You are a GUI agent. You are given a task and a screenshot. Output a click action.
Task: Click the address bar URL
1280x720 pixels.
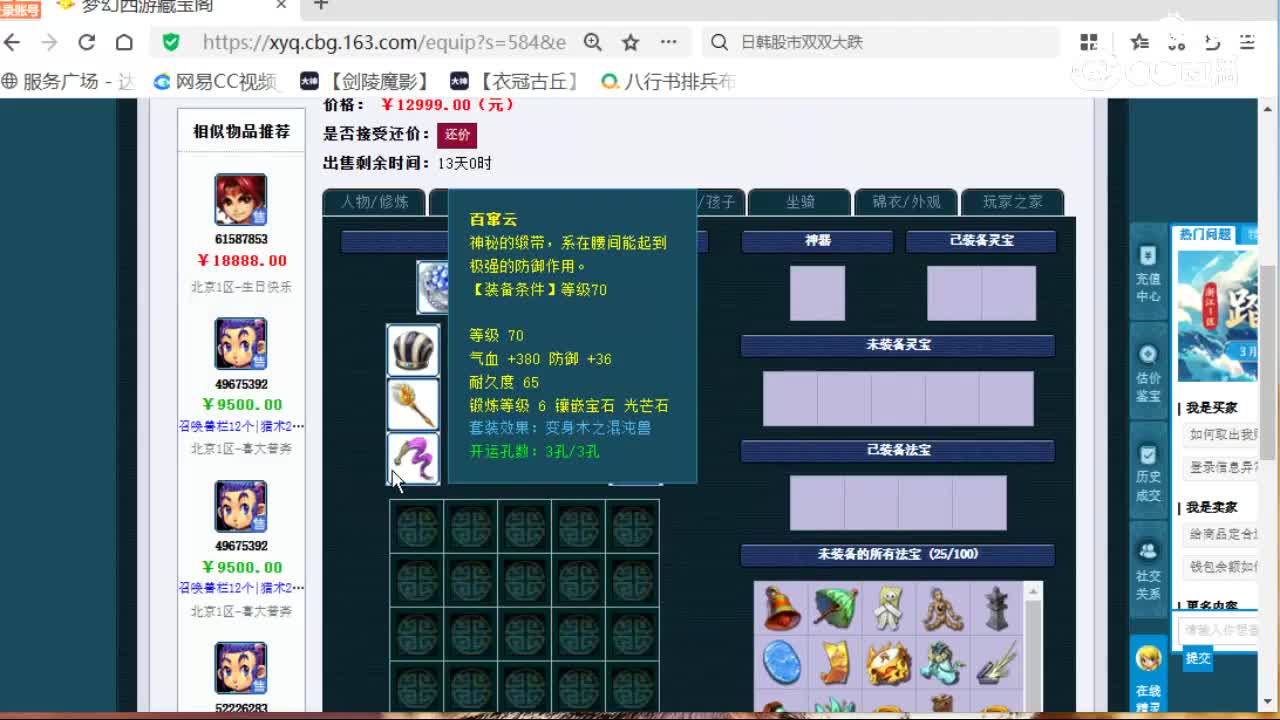384,42
